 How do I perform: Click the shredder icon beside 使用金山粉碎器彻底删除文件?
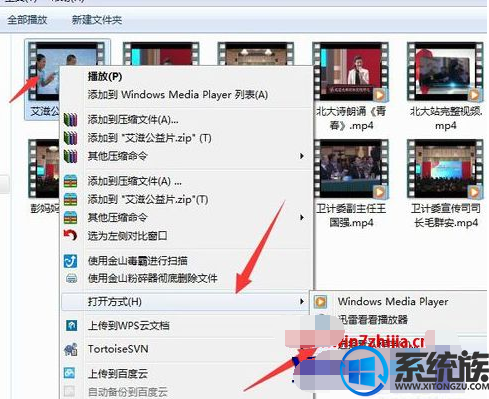[x=71, y=278]
